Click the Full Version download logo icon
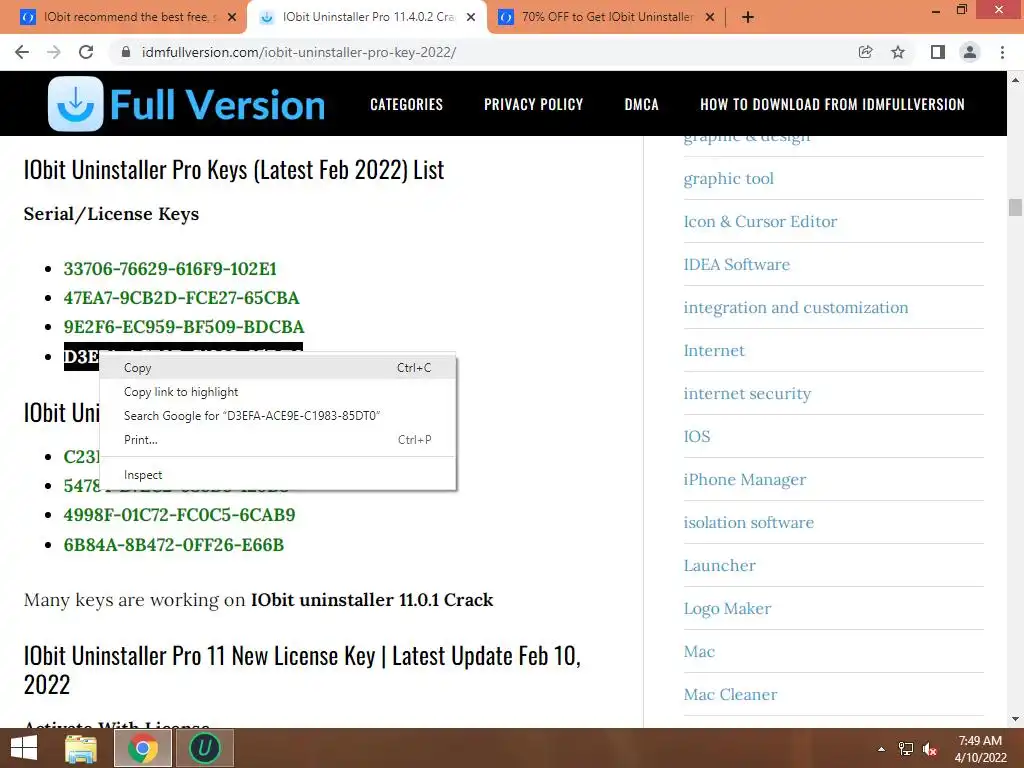1024x768 pixels. (x=76, y=104)
